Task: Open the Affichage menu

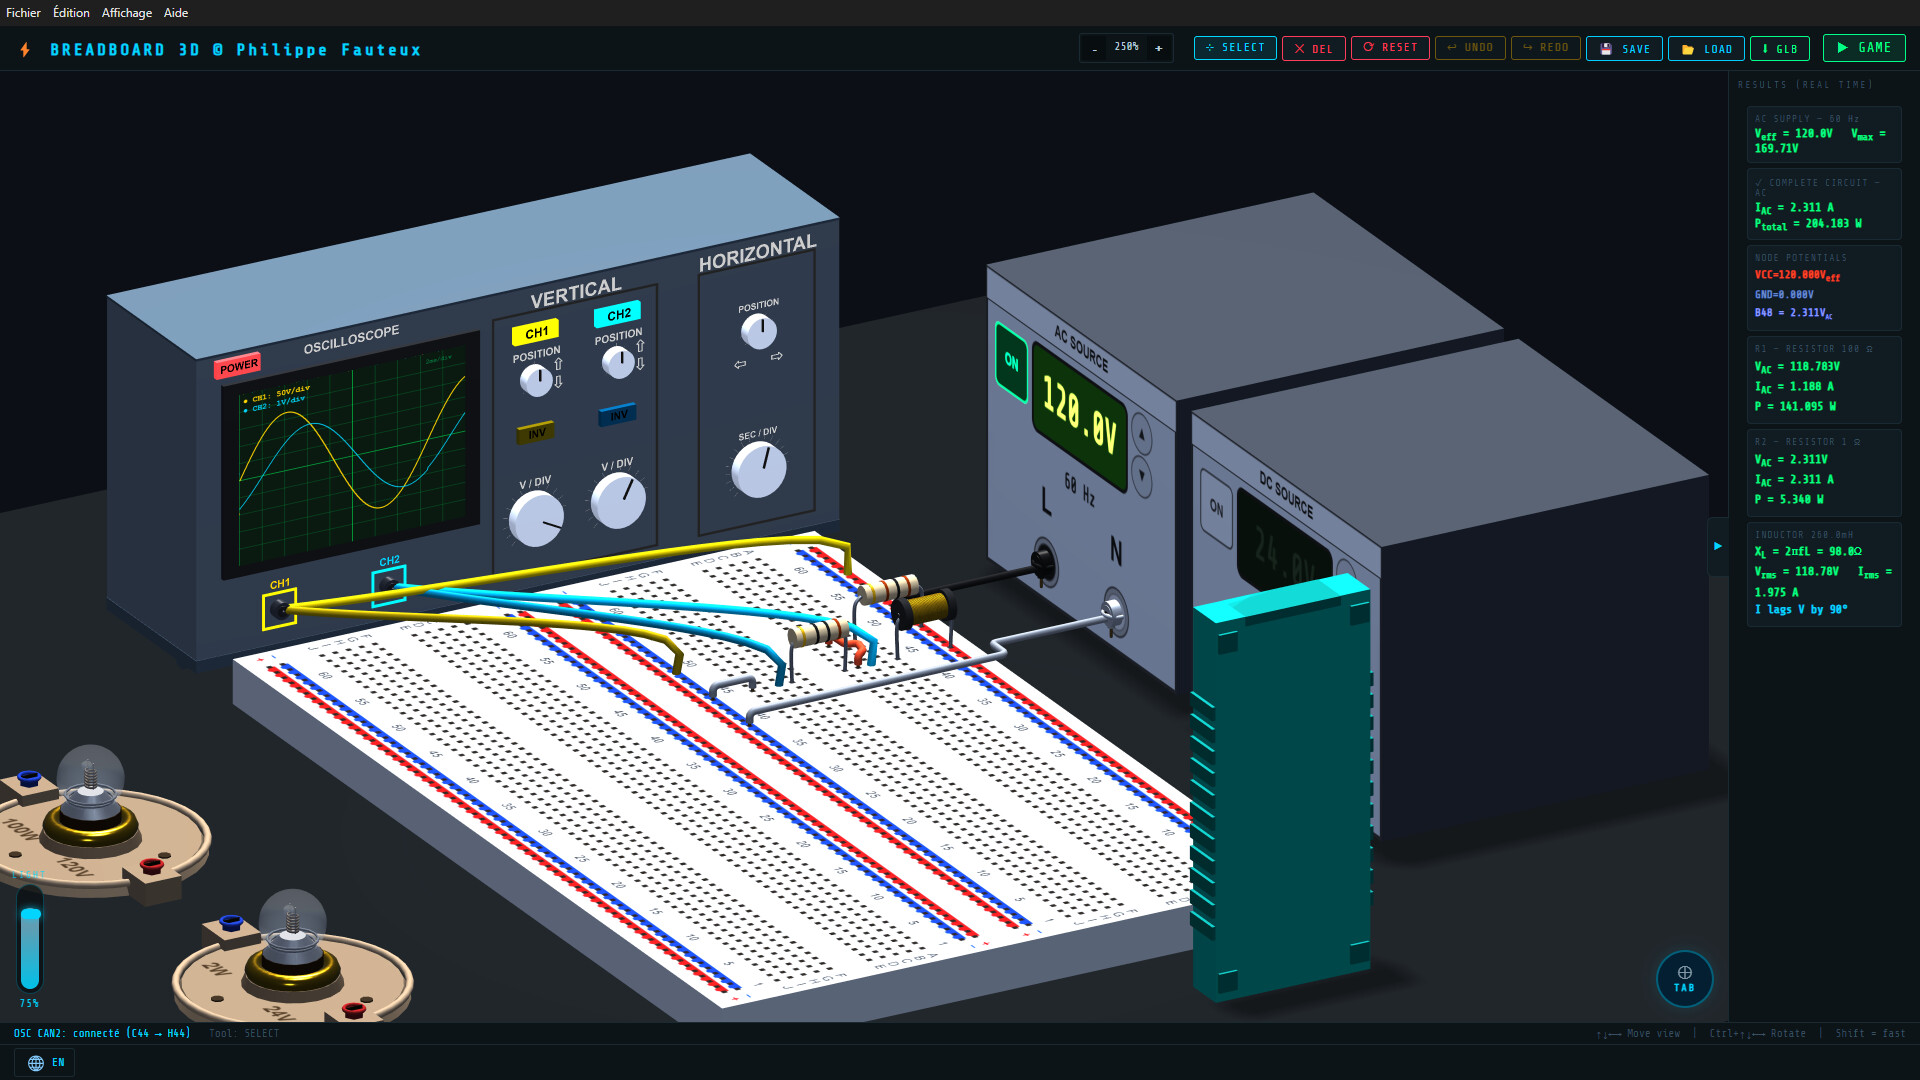Action: [x=126, y=13]
